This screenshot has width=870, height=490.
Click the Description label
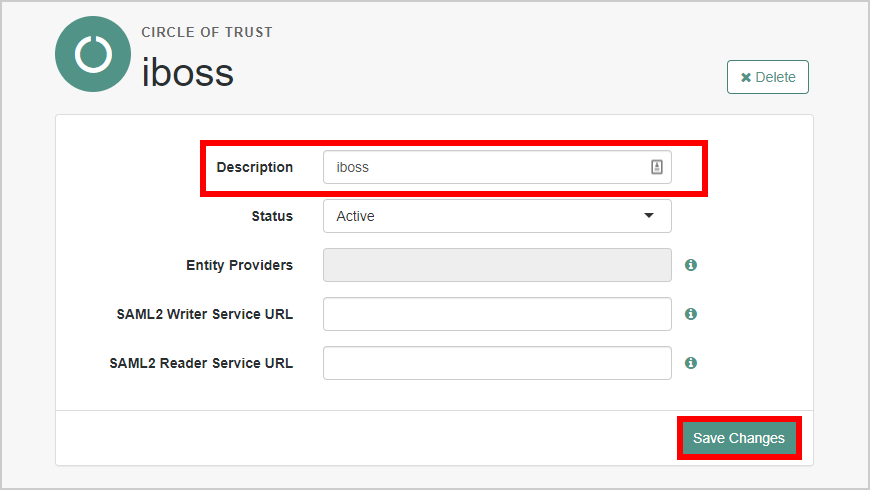pos(255,167)
